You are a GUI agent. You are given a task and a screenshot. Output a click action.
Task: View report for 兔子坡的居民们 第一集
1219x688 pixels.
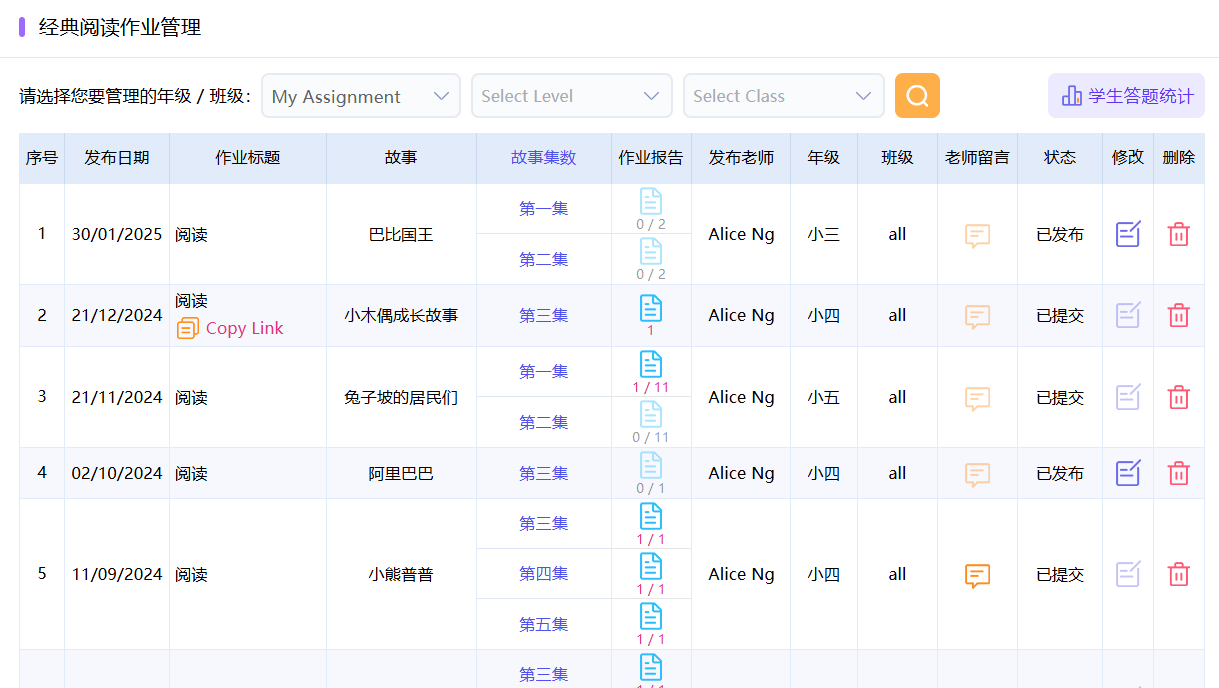(651, 365)
